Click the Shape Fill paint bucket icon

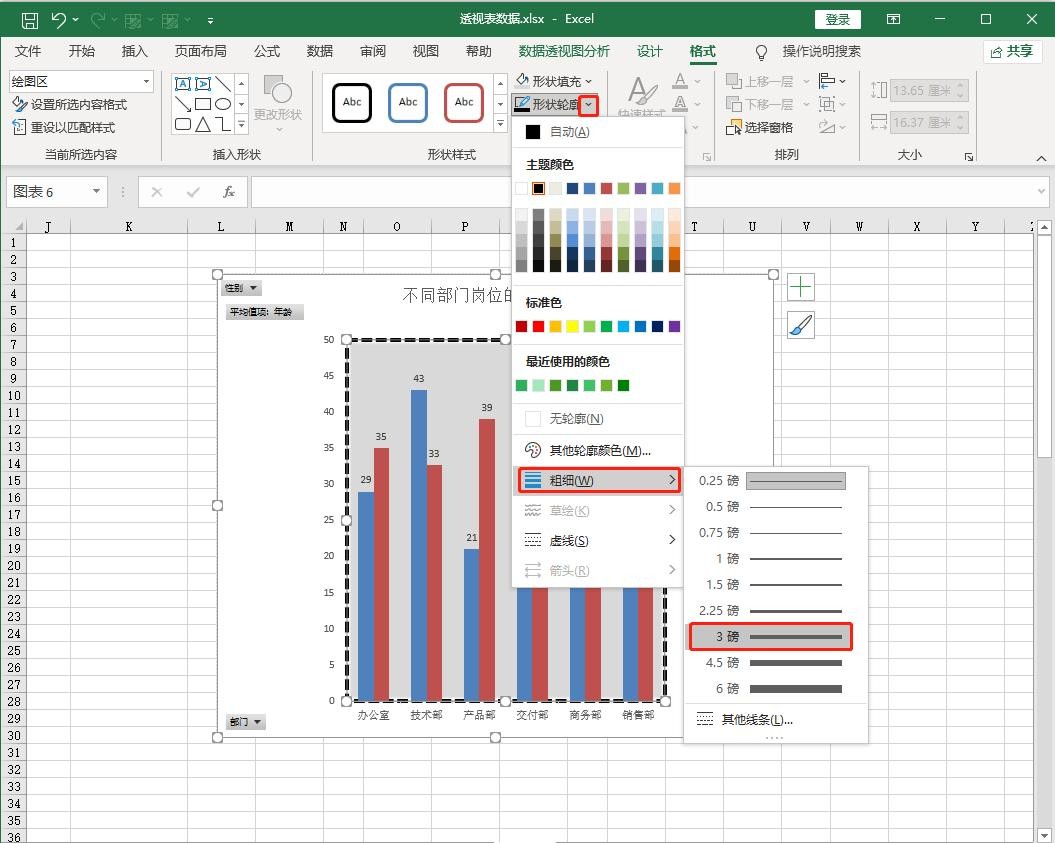523,81
